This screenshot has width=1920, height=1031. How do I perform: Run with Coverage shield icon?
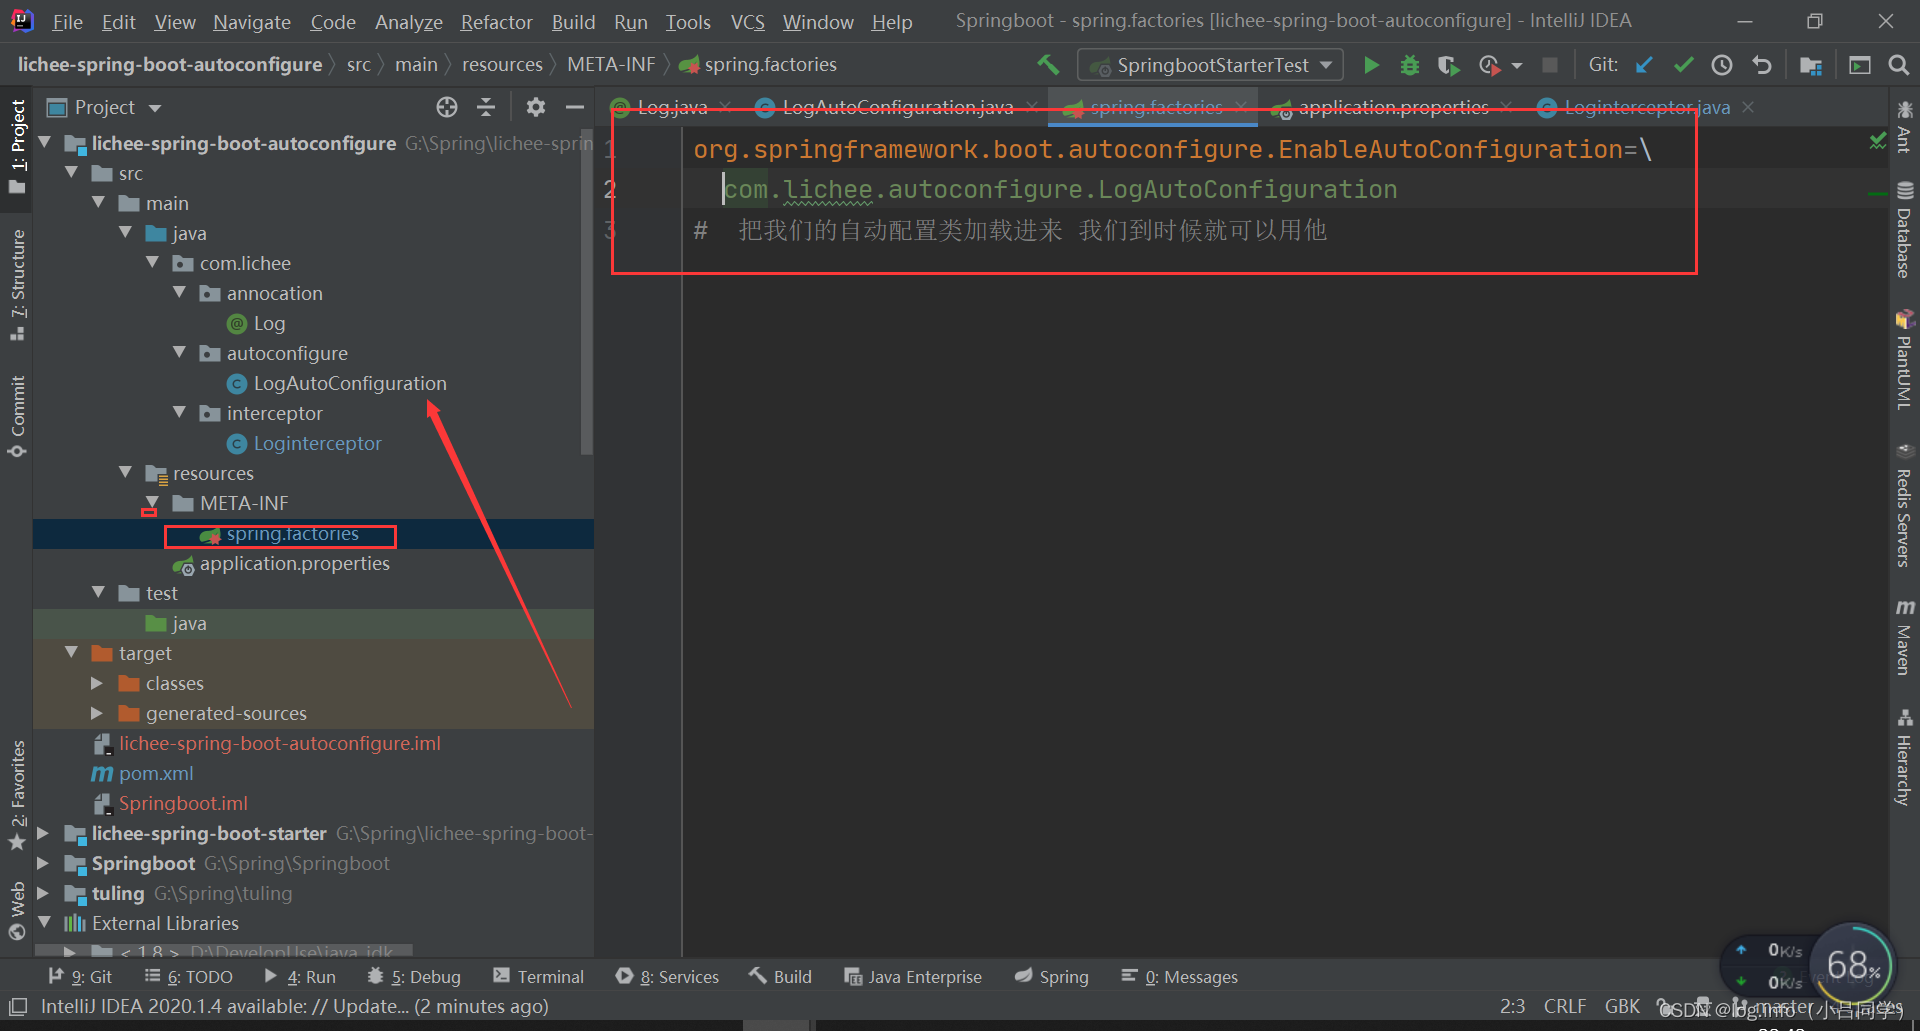coord(1448,65)
